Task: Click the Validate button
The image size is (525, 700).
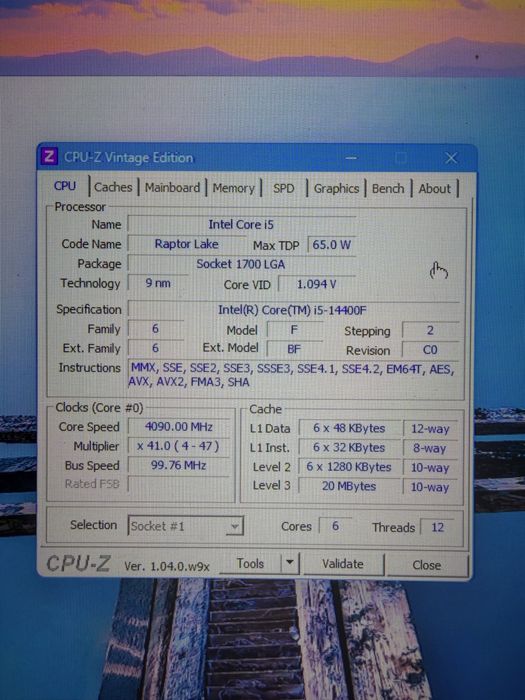Action: pos(343,564)
